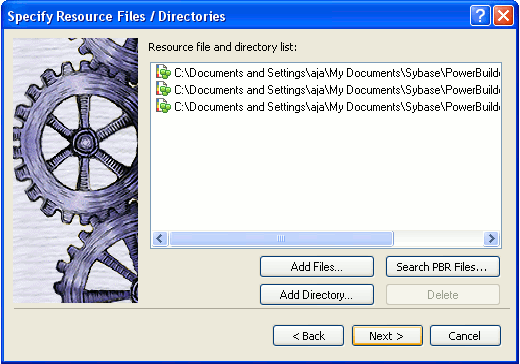This screenshot has width=520, height=364.
Task: Click the horizontal scrollbar thumb
Action: click(x=281, y=238)
